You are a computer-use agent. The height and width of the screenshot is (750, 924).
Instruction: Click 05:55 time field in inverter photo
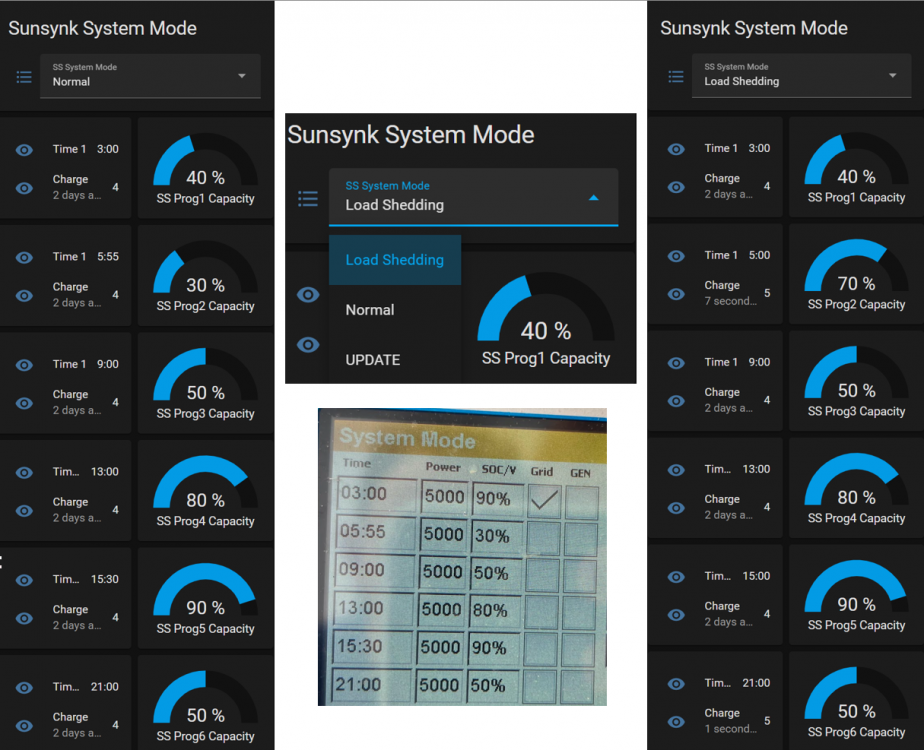point(376,533)
